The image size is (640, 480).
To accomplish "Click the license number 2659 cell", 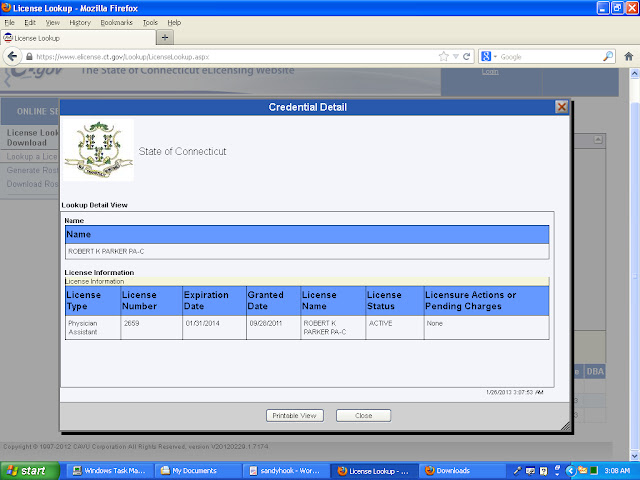I will click(151, 327).
